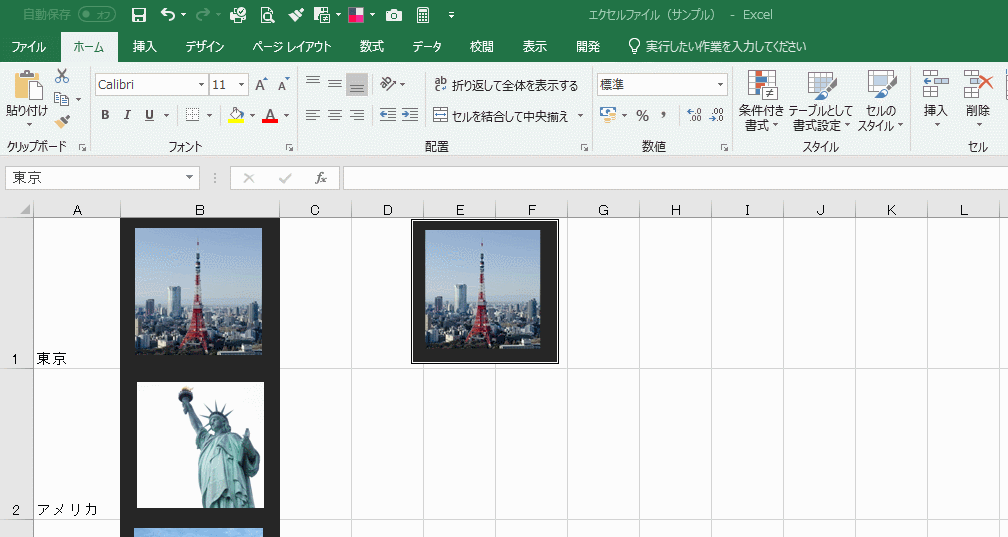Image resolution: width=1008 pixels, height=537 pixels.
Task: Click the center align text icon
Action: pos(335,115)
